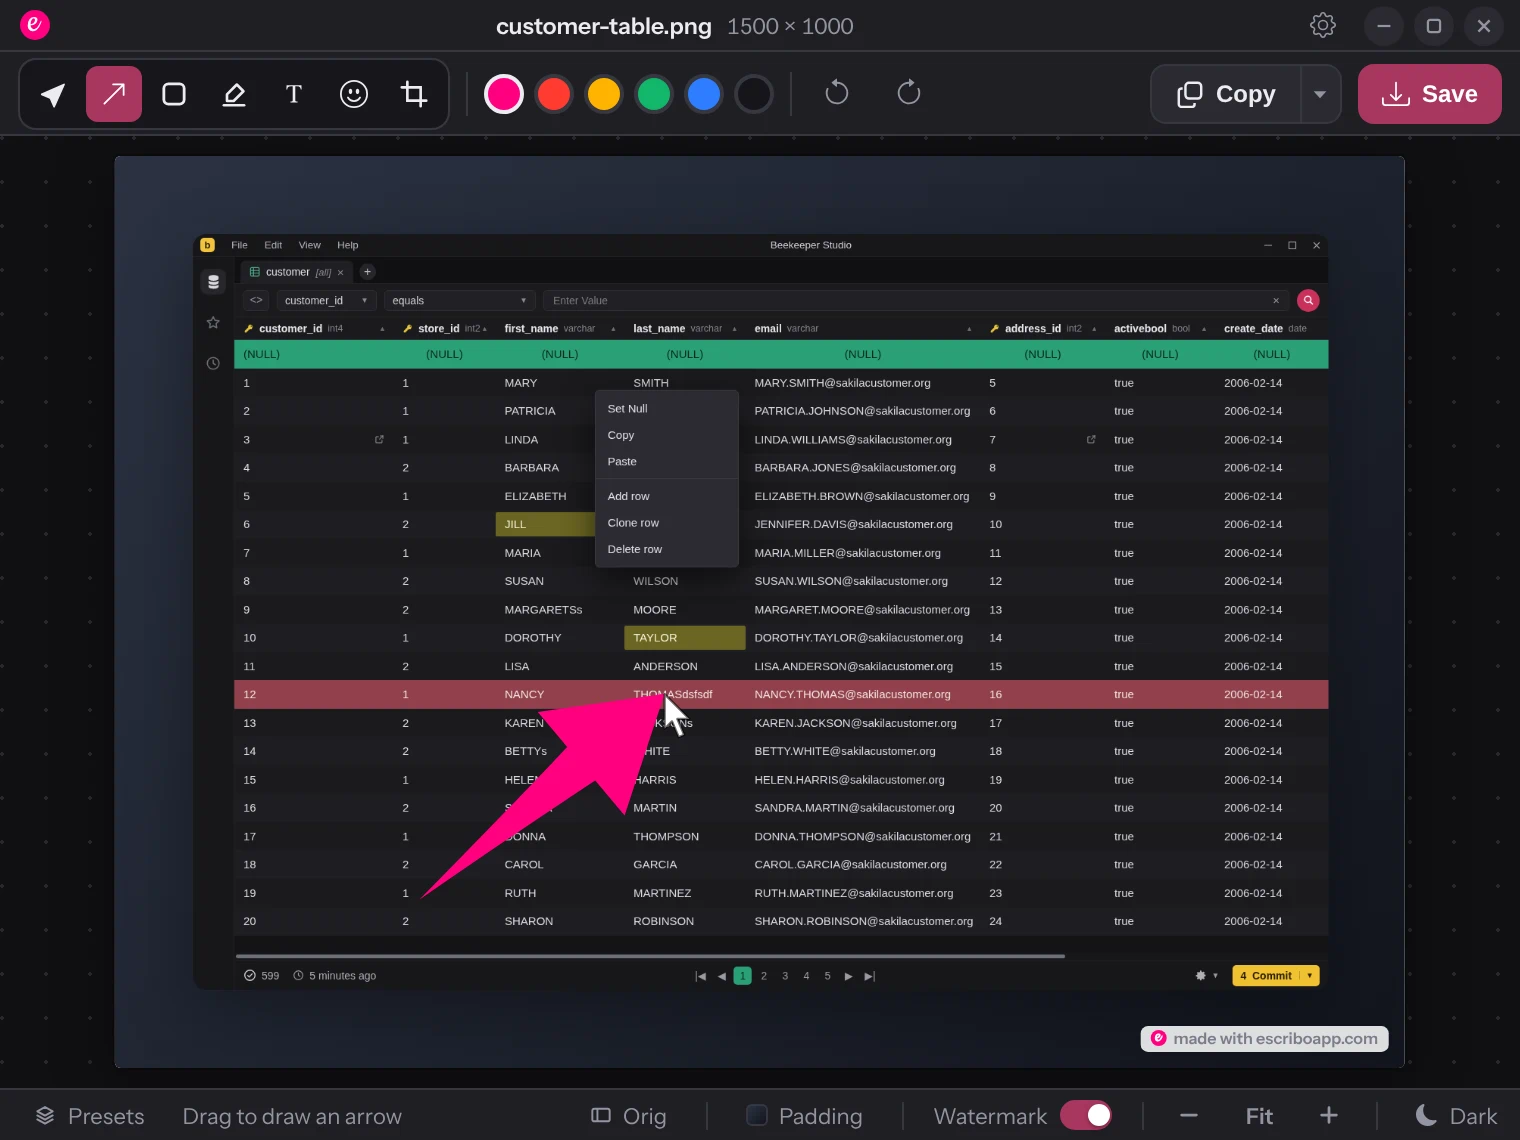Zoom in with the plus icon
The image size is (1520, 1140).
tap(1329, 1116)
